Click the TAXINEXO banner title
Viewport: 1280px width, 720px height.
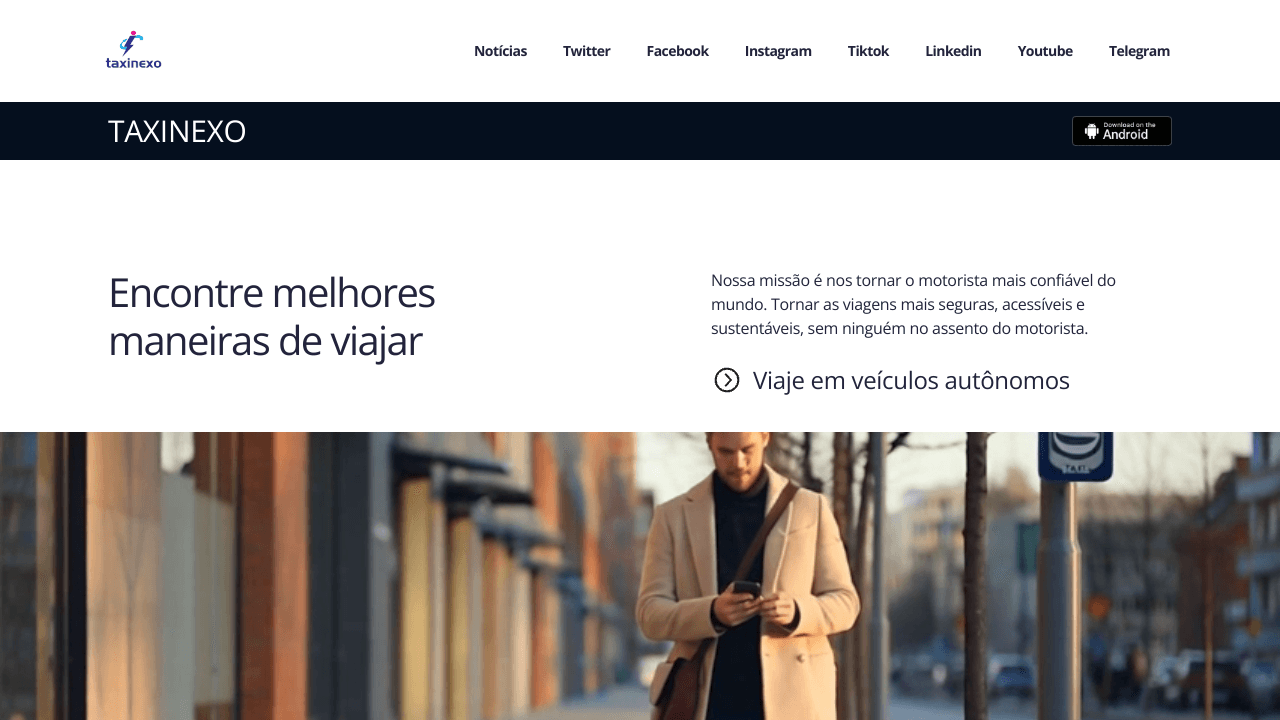coord(177,131)
